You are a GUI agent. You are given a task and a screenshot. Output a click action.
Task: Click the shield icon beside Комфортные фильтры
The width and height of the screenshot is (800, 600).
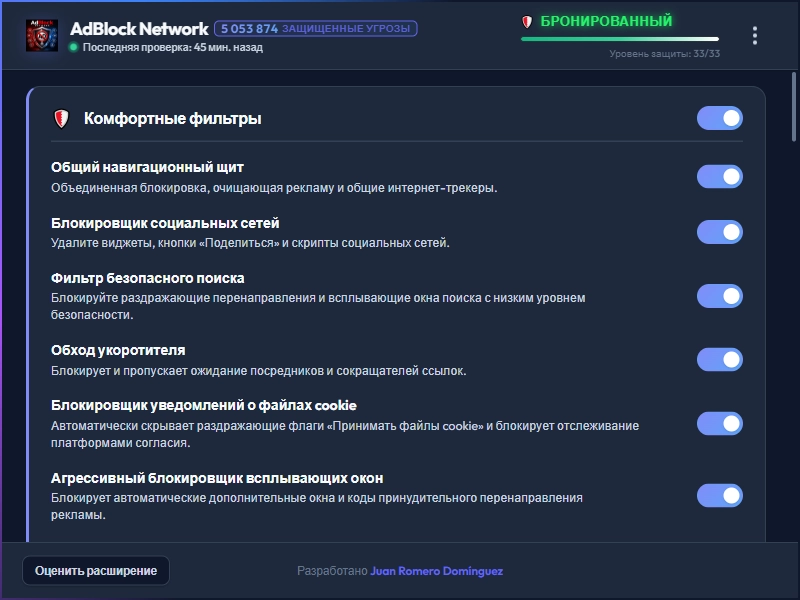pyautogui.click(x=61, y=119)
